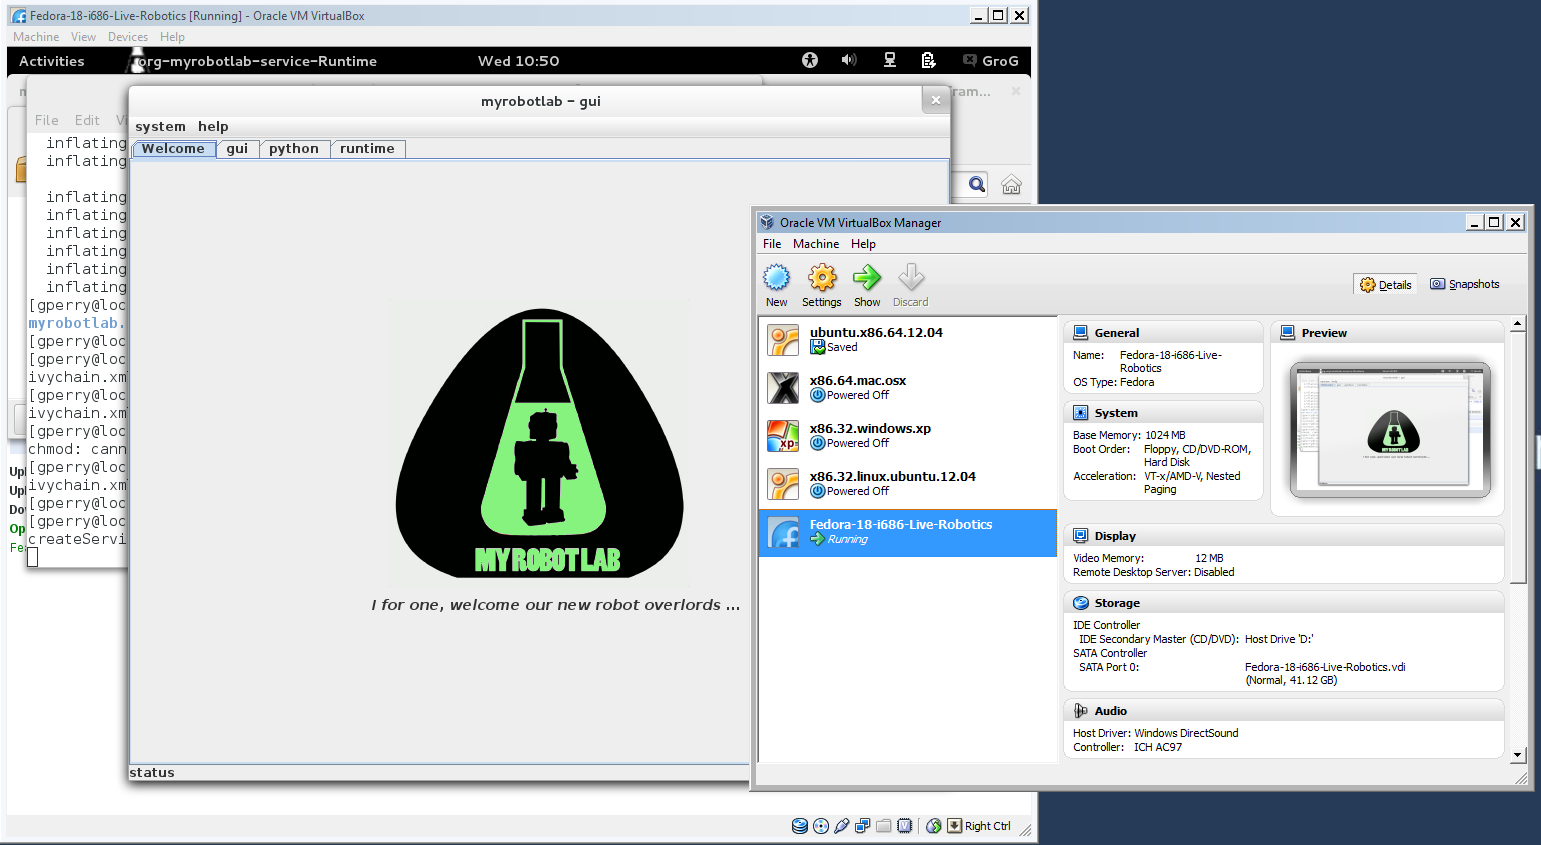Switch to the runtime tab
The width and height of the screenshot is (1541, 845).
click(x=367, y=148)
